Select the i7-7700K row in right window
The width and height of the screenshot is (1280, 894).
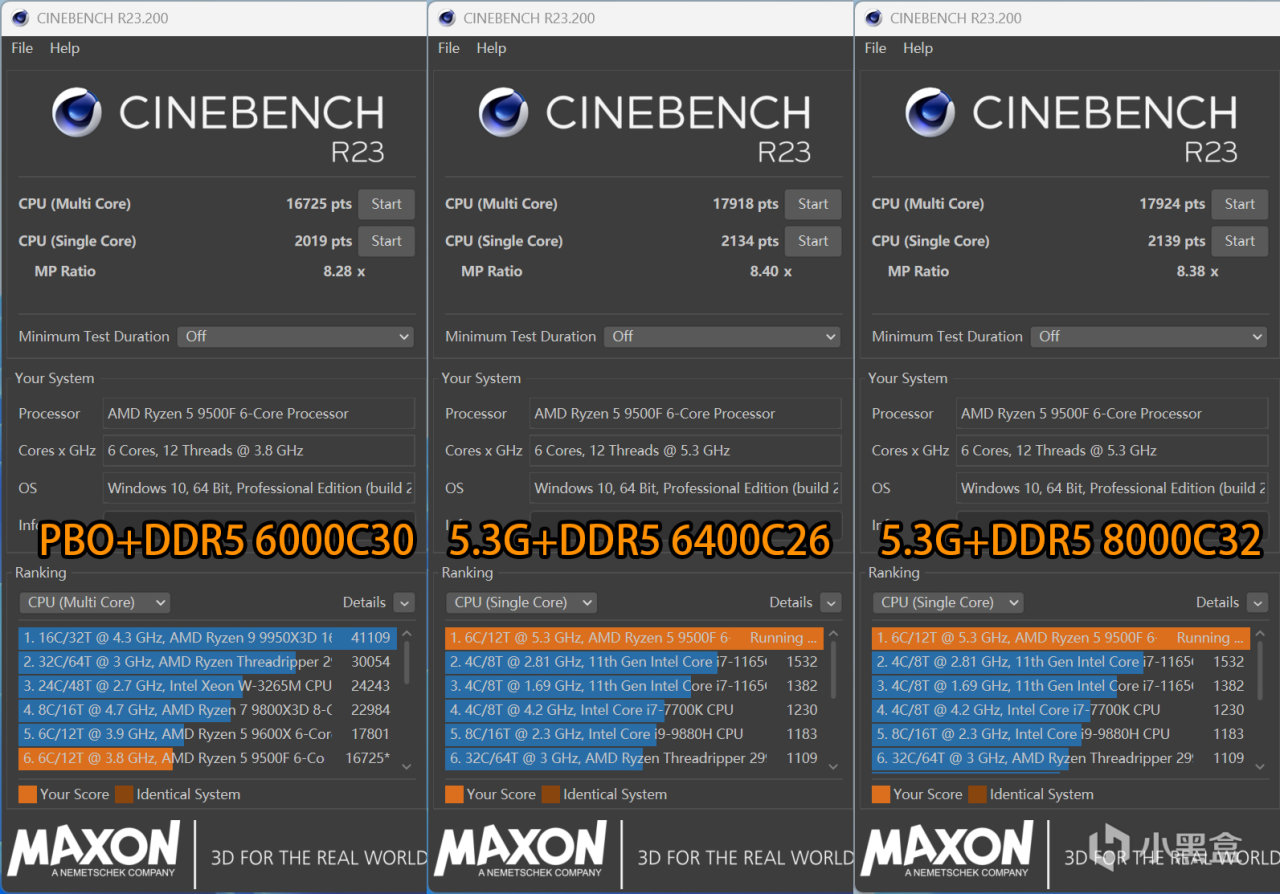pyautogui.click(x=1061, y=710)
